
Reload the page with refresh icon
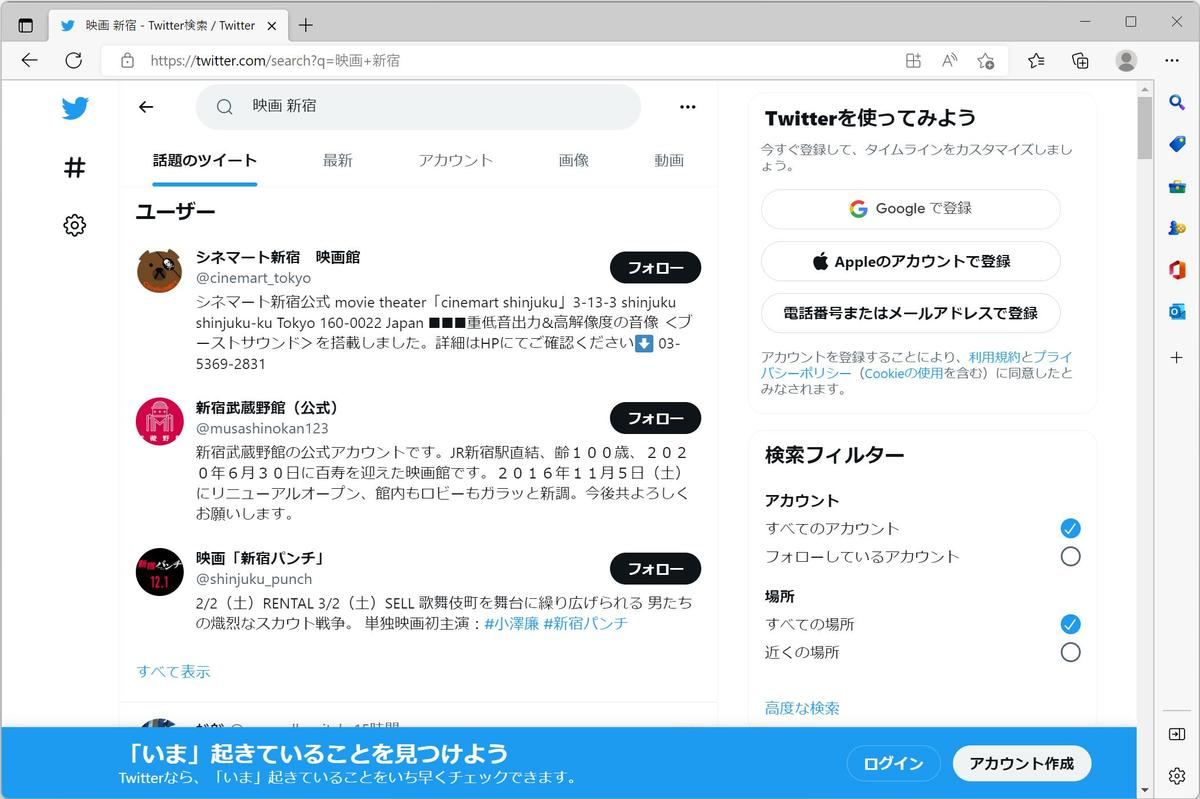(x=73, y=60)
